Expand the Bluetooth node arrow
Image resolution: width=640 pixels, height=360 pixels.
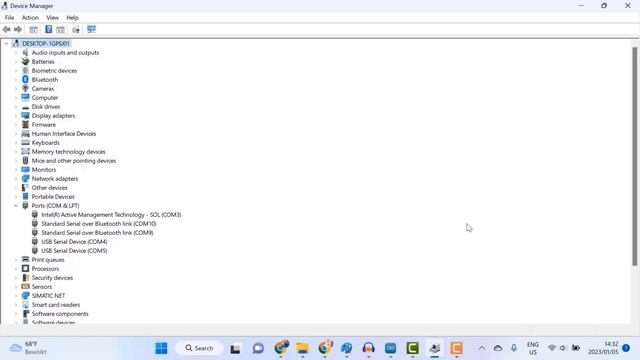16,80
